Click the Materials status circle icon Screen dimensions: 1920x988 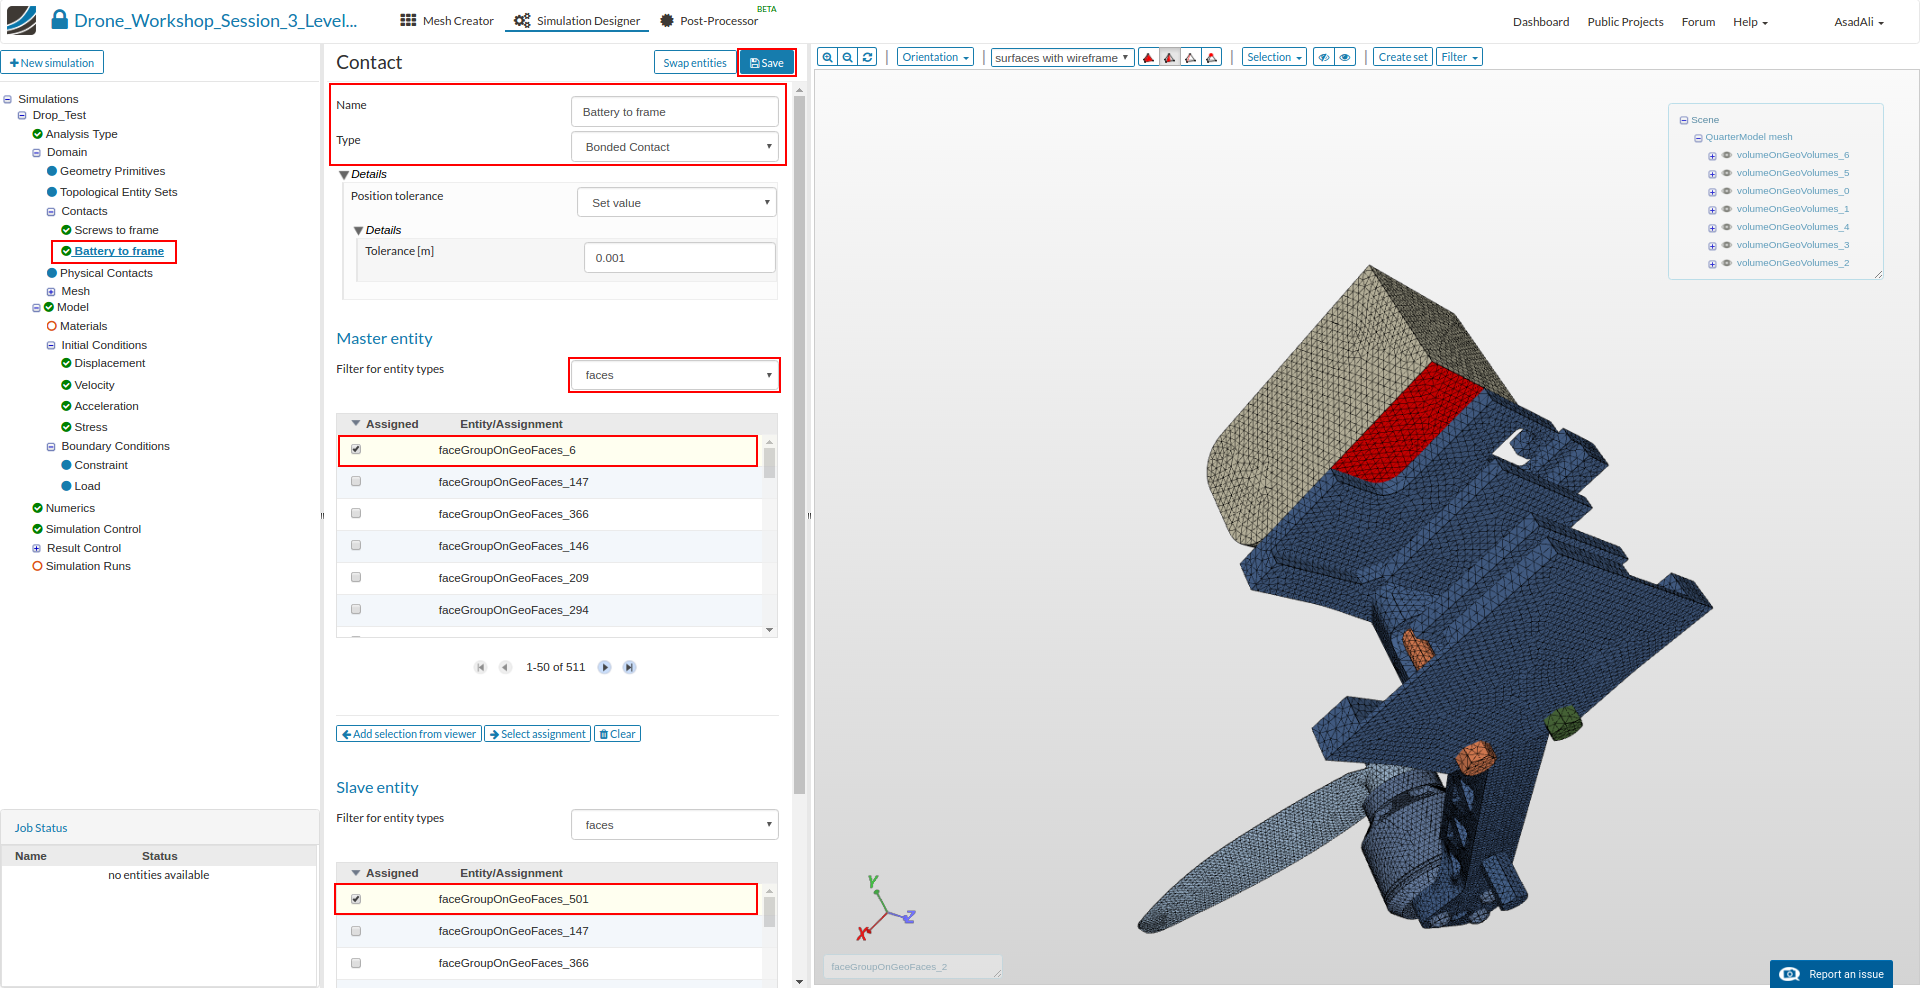(52, 326)
